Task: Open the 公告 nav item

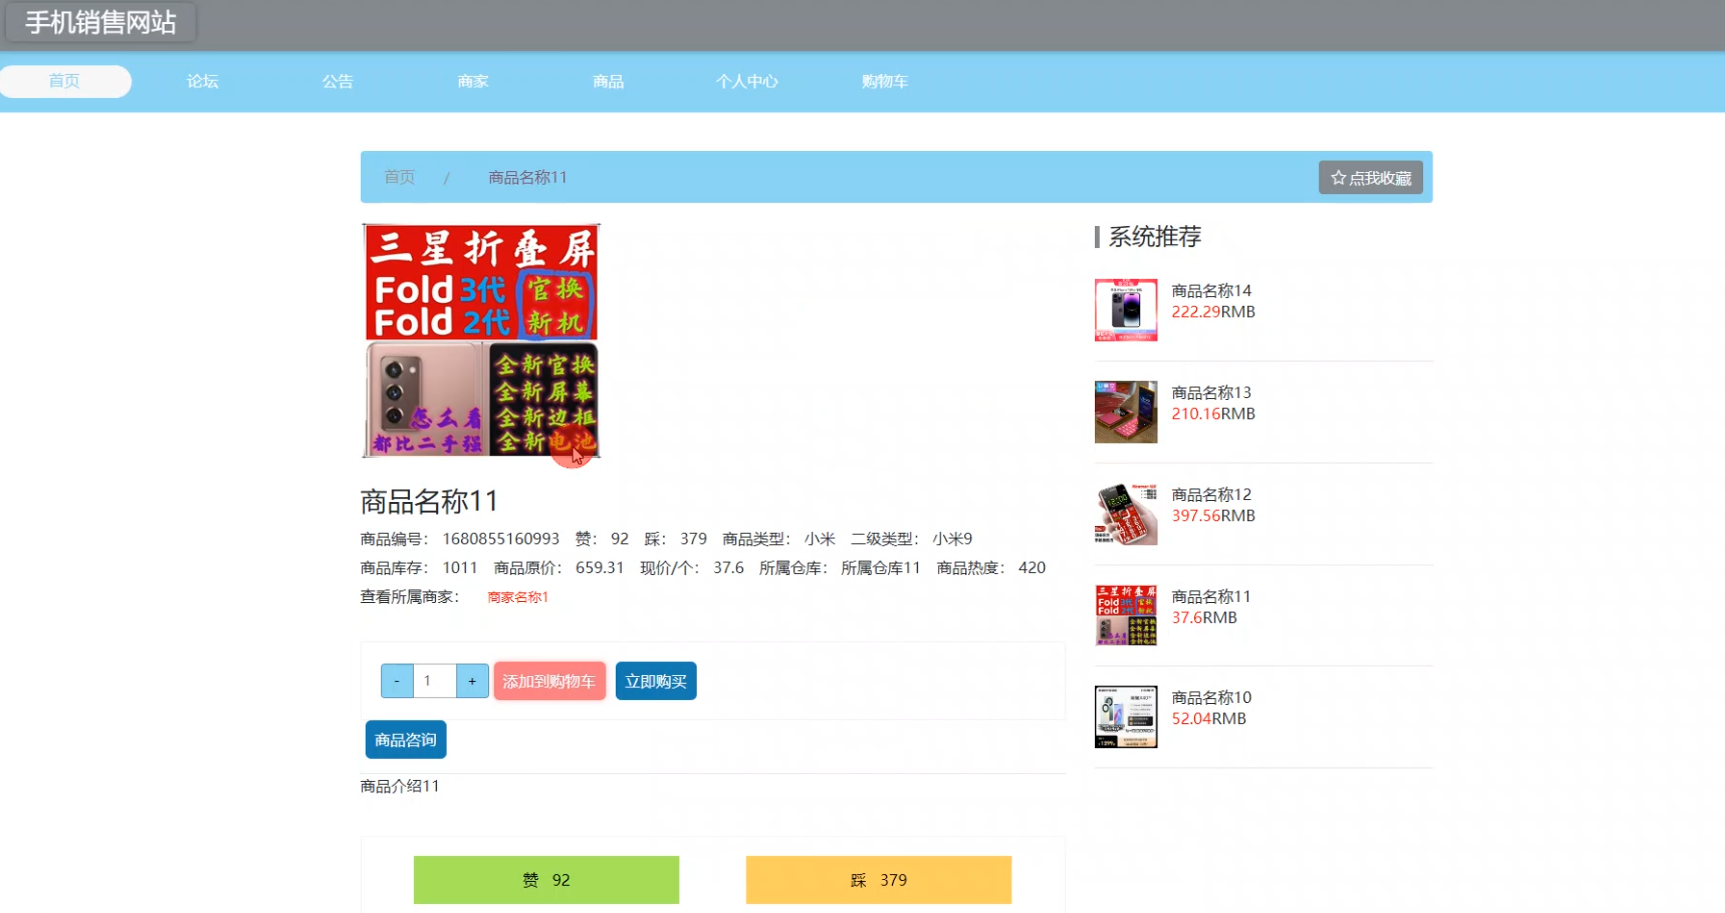Action: pyautogui.click(x=338, y=81)
